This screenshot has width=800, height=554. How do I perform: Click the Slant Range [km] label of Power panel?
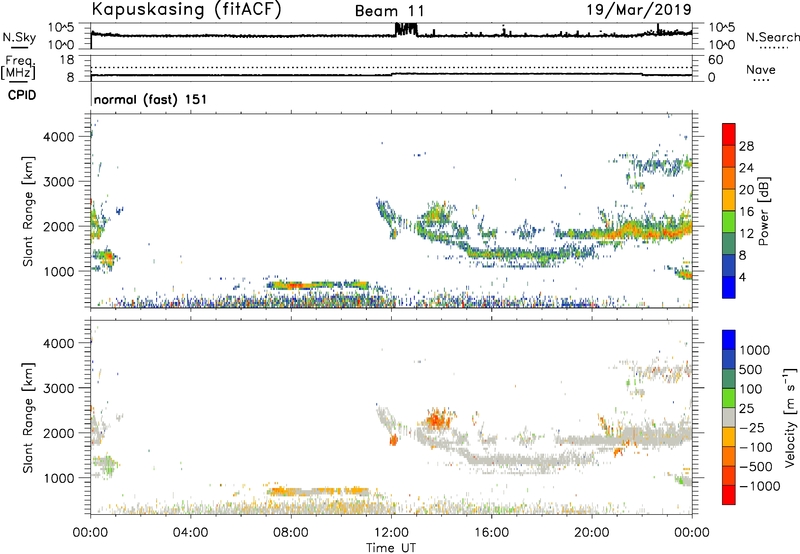click(x=28, y=211)
